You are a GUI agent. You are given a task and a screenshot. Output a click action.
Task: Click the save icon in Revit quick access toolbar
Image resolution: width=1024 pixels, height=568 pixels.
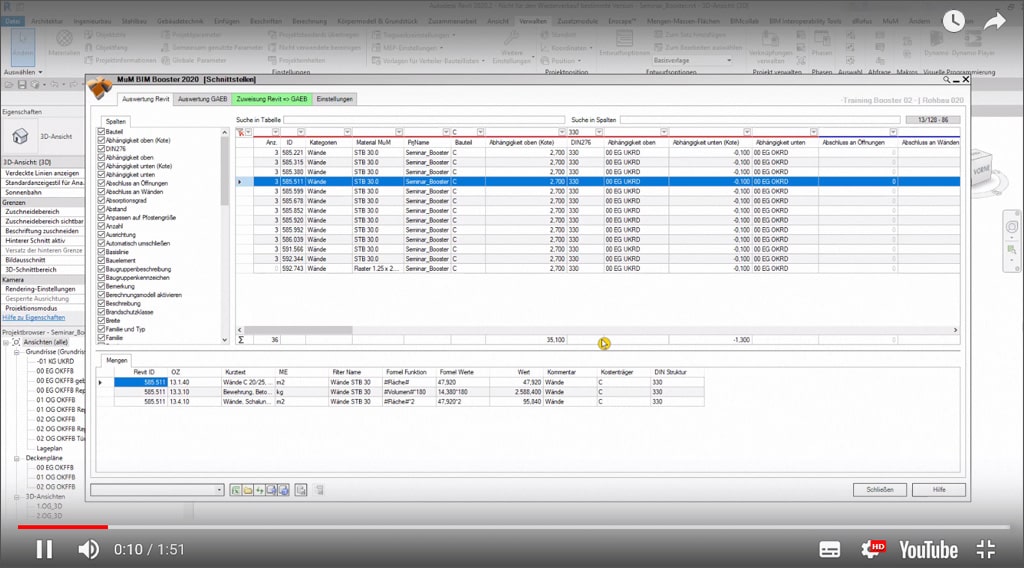pyautogui.click(x=22, y=85)
